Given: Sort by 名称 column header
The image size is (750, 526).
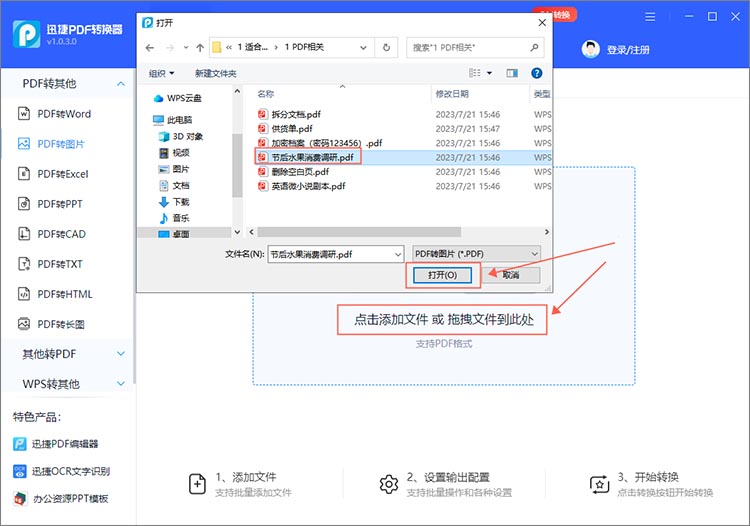Looking at the screenshot, I should 265,94.
